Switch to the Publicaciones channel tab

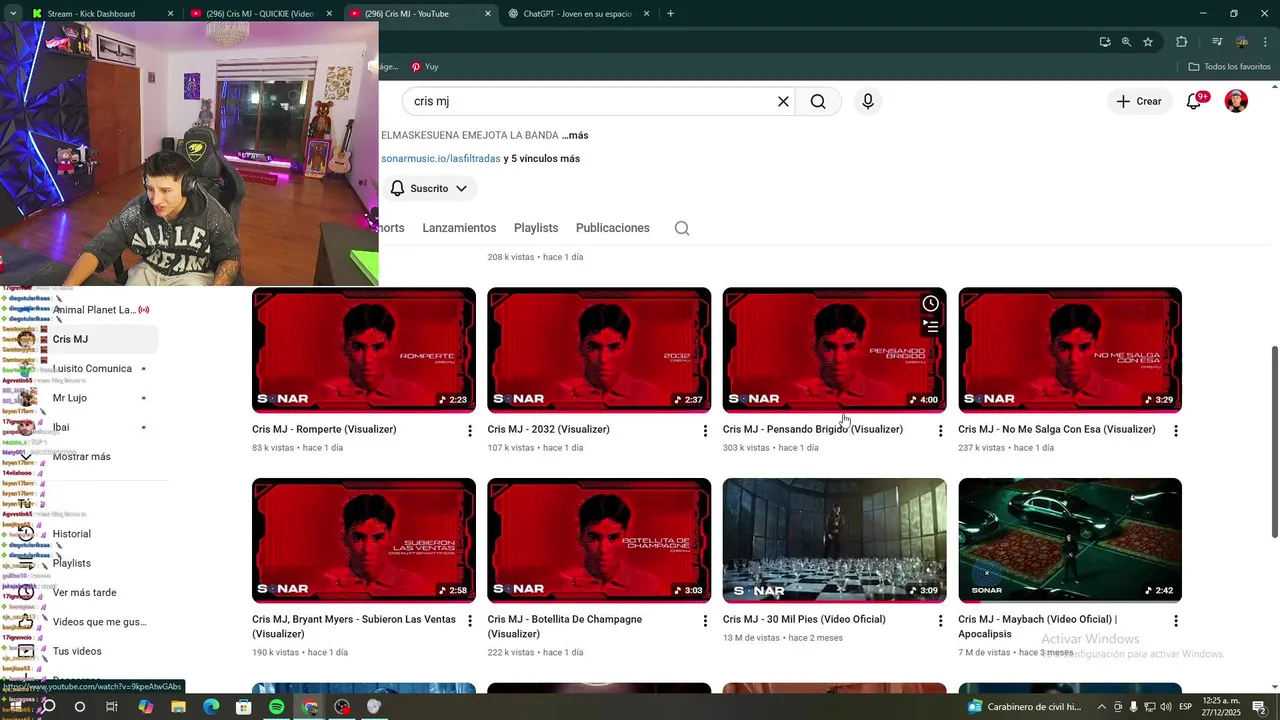coord(613,228)
